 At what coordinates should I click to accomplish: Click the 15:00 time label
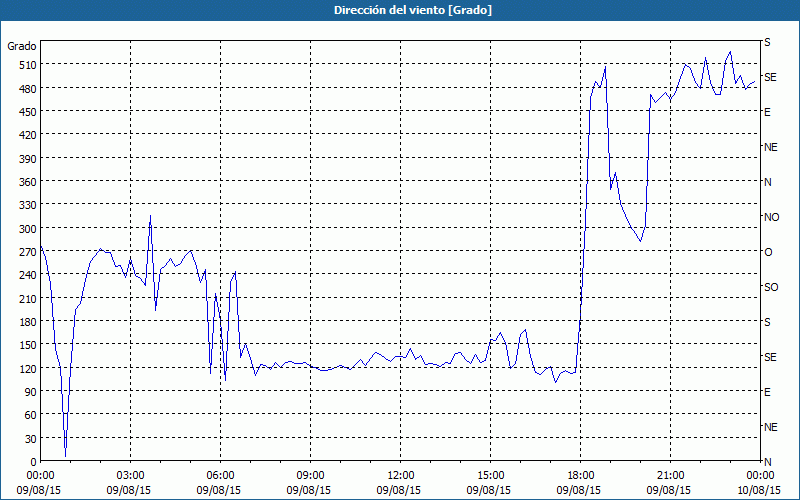click(x=490, y=476)
